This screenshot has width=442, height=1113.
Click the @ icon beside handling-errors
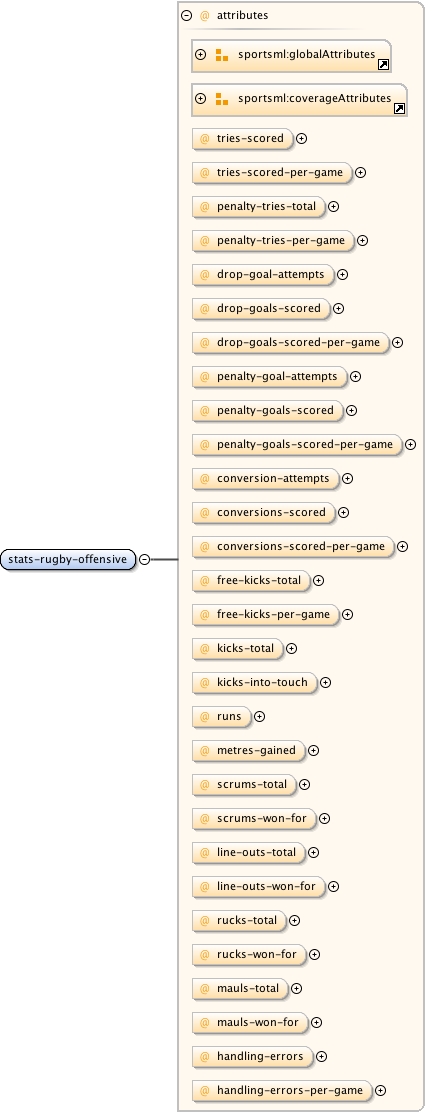coord(205,1056)
